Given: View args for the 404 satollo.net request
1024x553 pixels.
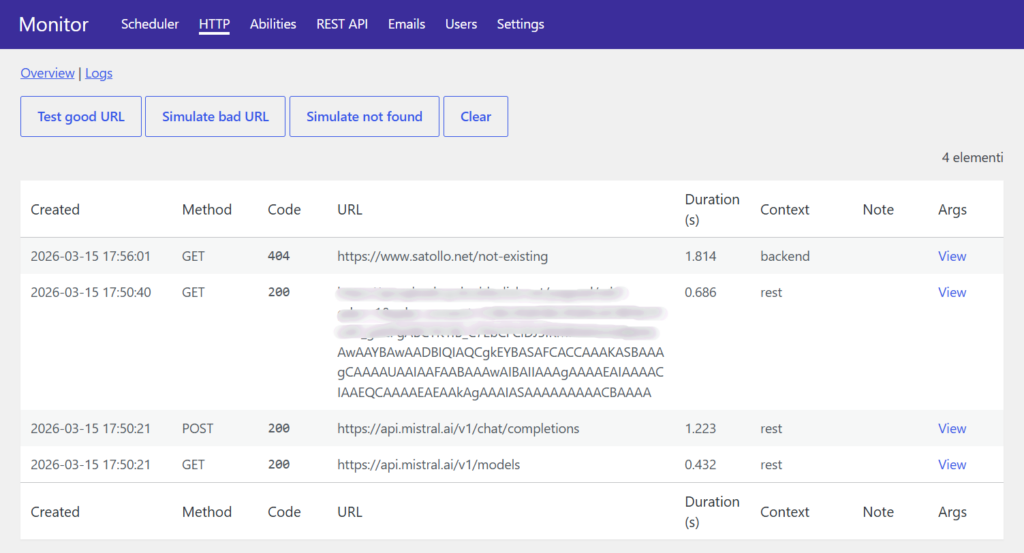Looking at the screenshot, I should 952,256.
